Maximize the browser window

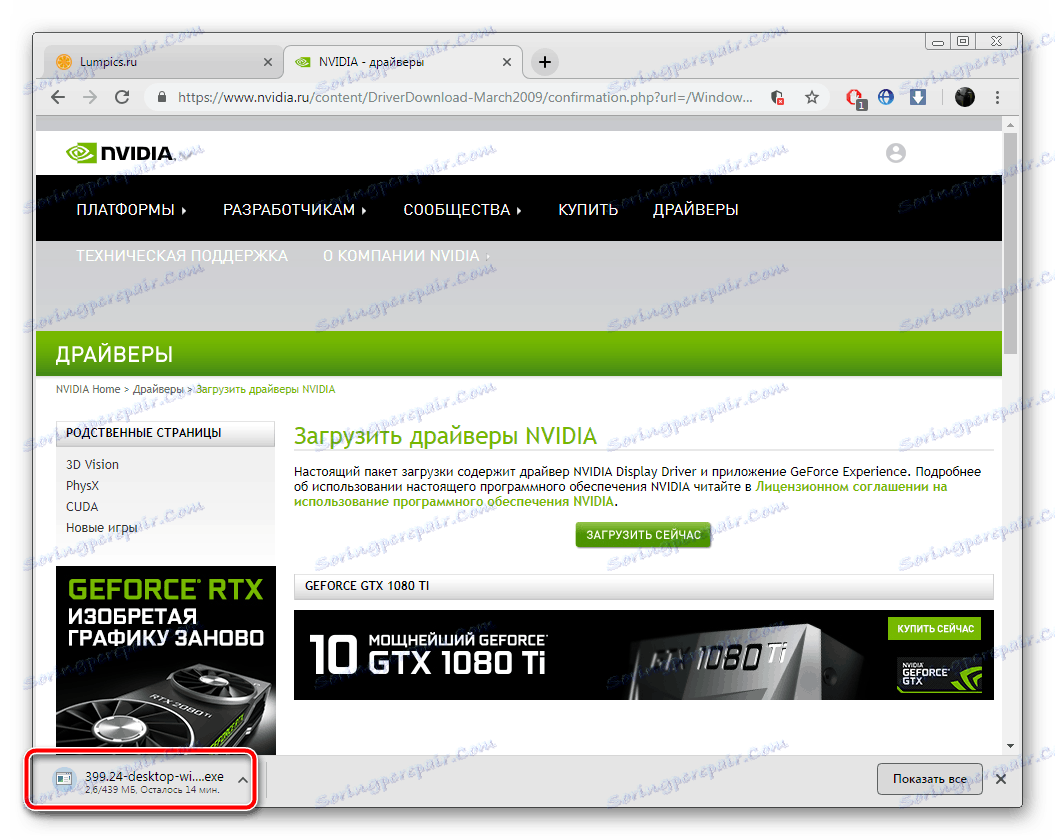963,42
